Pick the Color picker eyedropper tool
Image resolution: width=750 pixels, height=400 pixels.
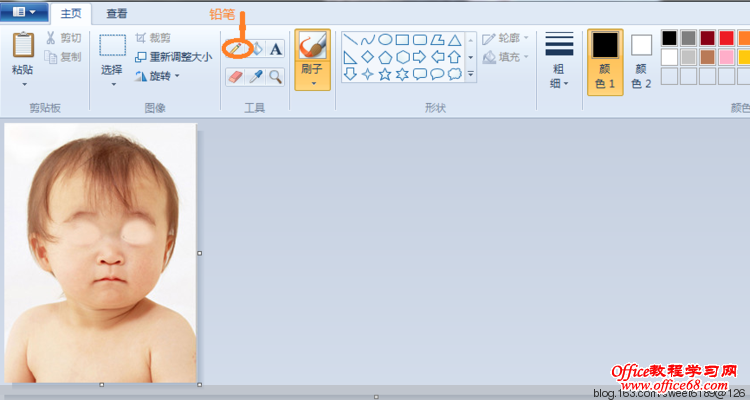(x=255, y=76)
